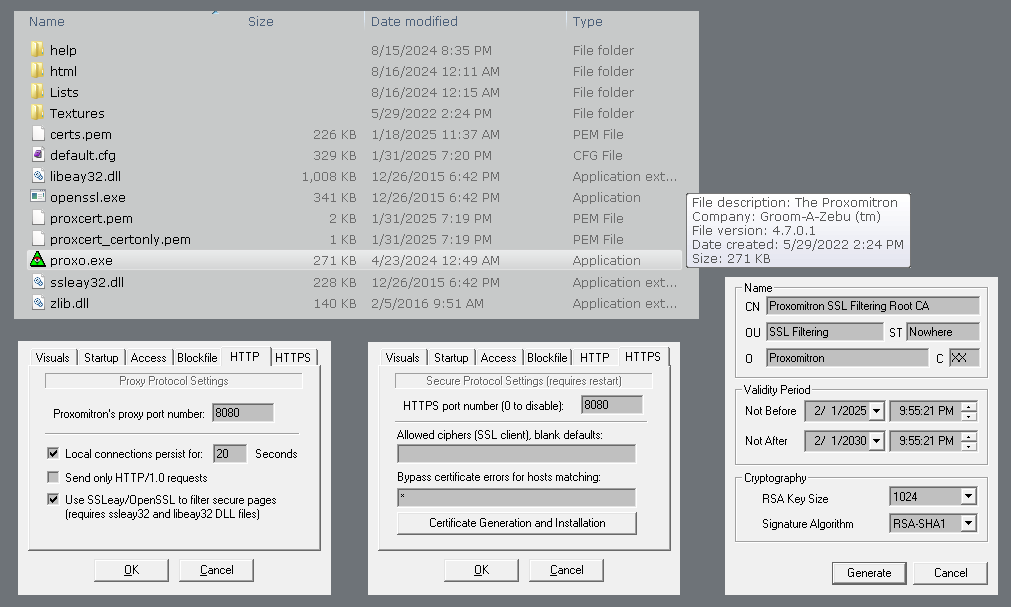Select the default.cfg file name

pyautogui.click(x=83, y=155)
